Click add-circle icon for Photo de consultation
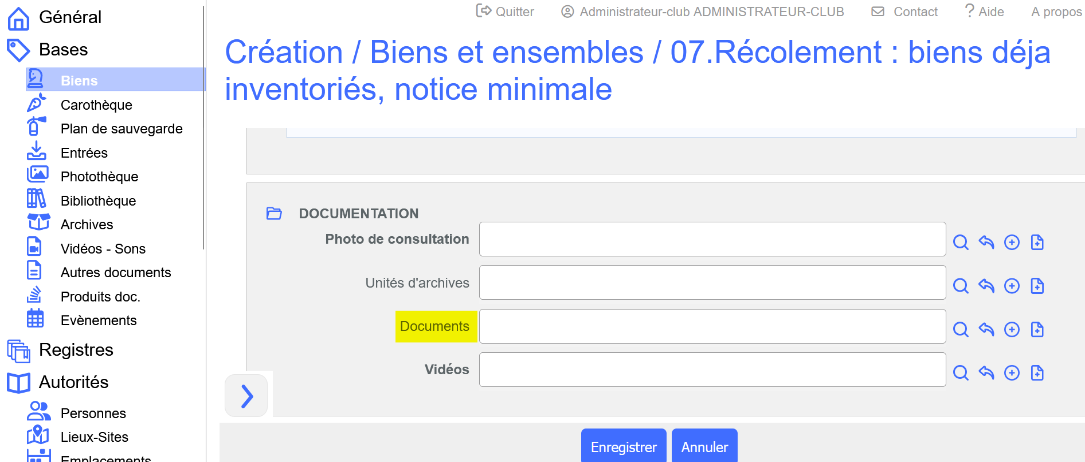This screenshot has width=1085, height=462. [1012, 242]
